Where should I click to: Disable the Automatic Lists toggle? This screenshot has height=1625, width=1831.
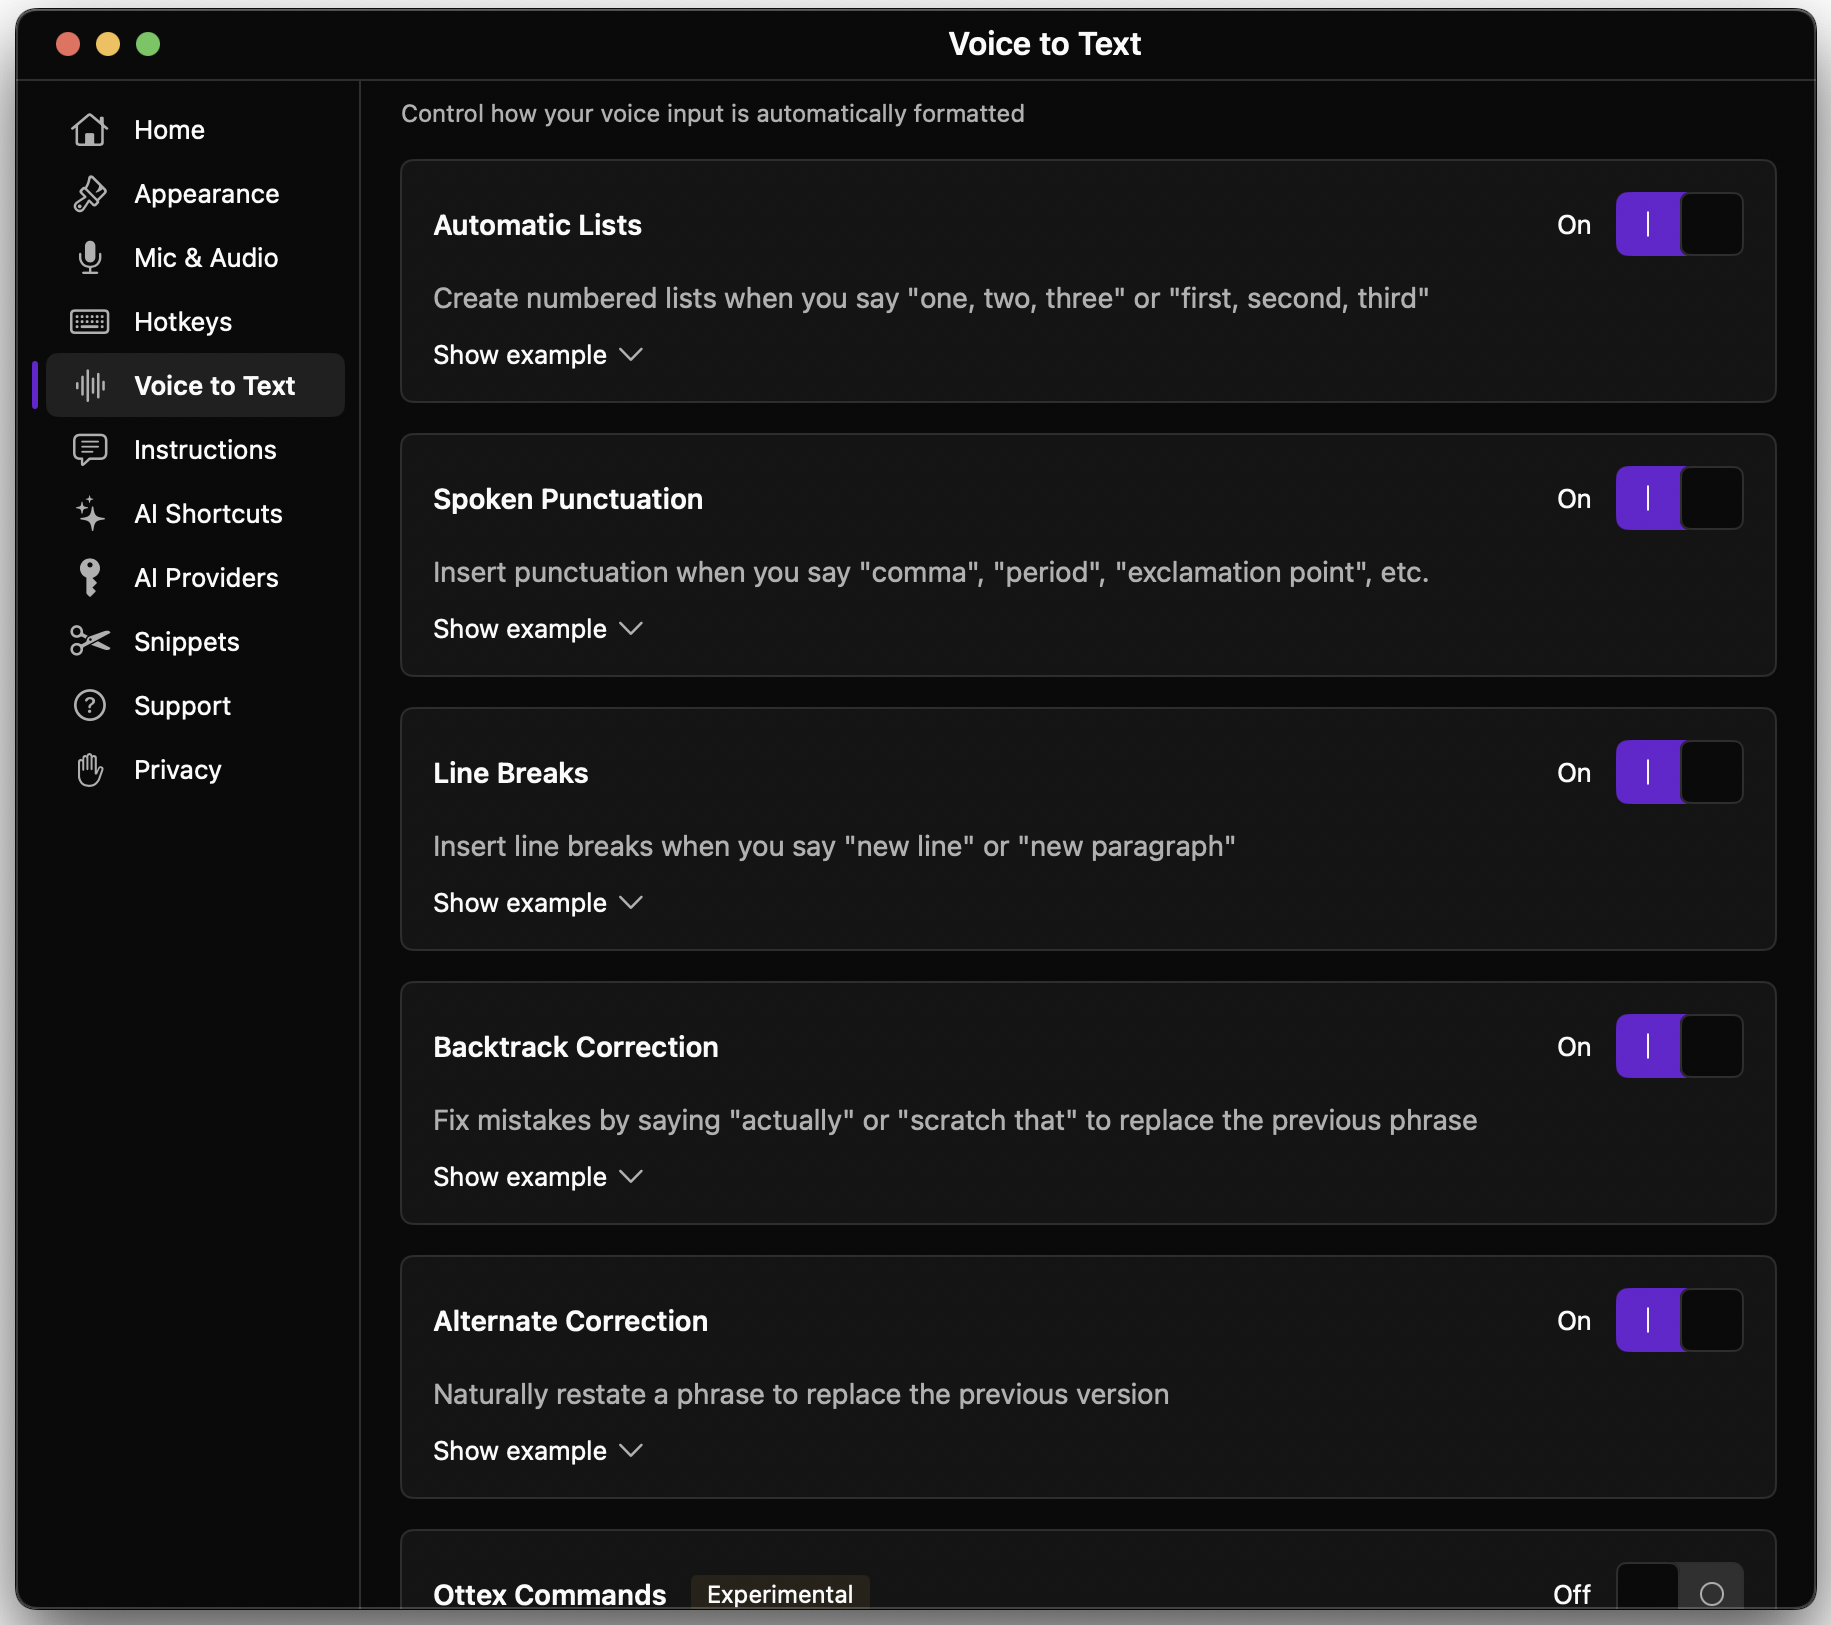(x=1678, y=224)
